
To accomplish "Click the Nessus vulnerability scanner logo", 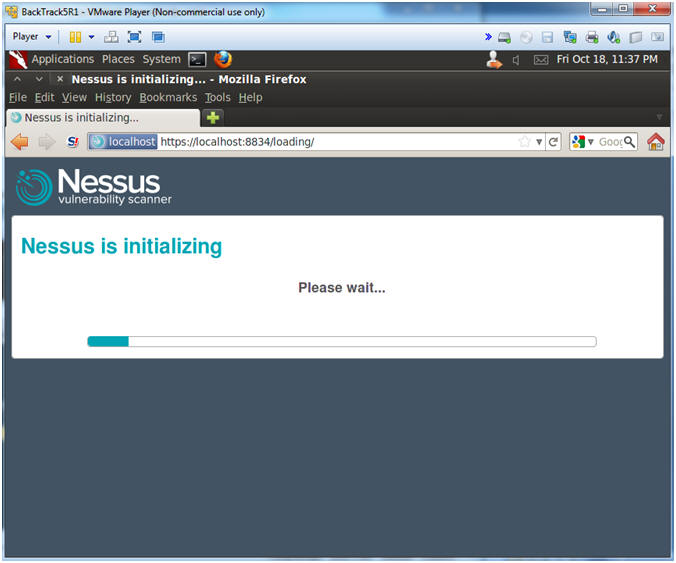I will point(94,187).
